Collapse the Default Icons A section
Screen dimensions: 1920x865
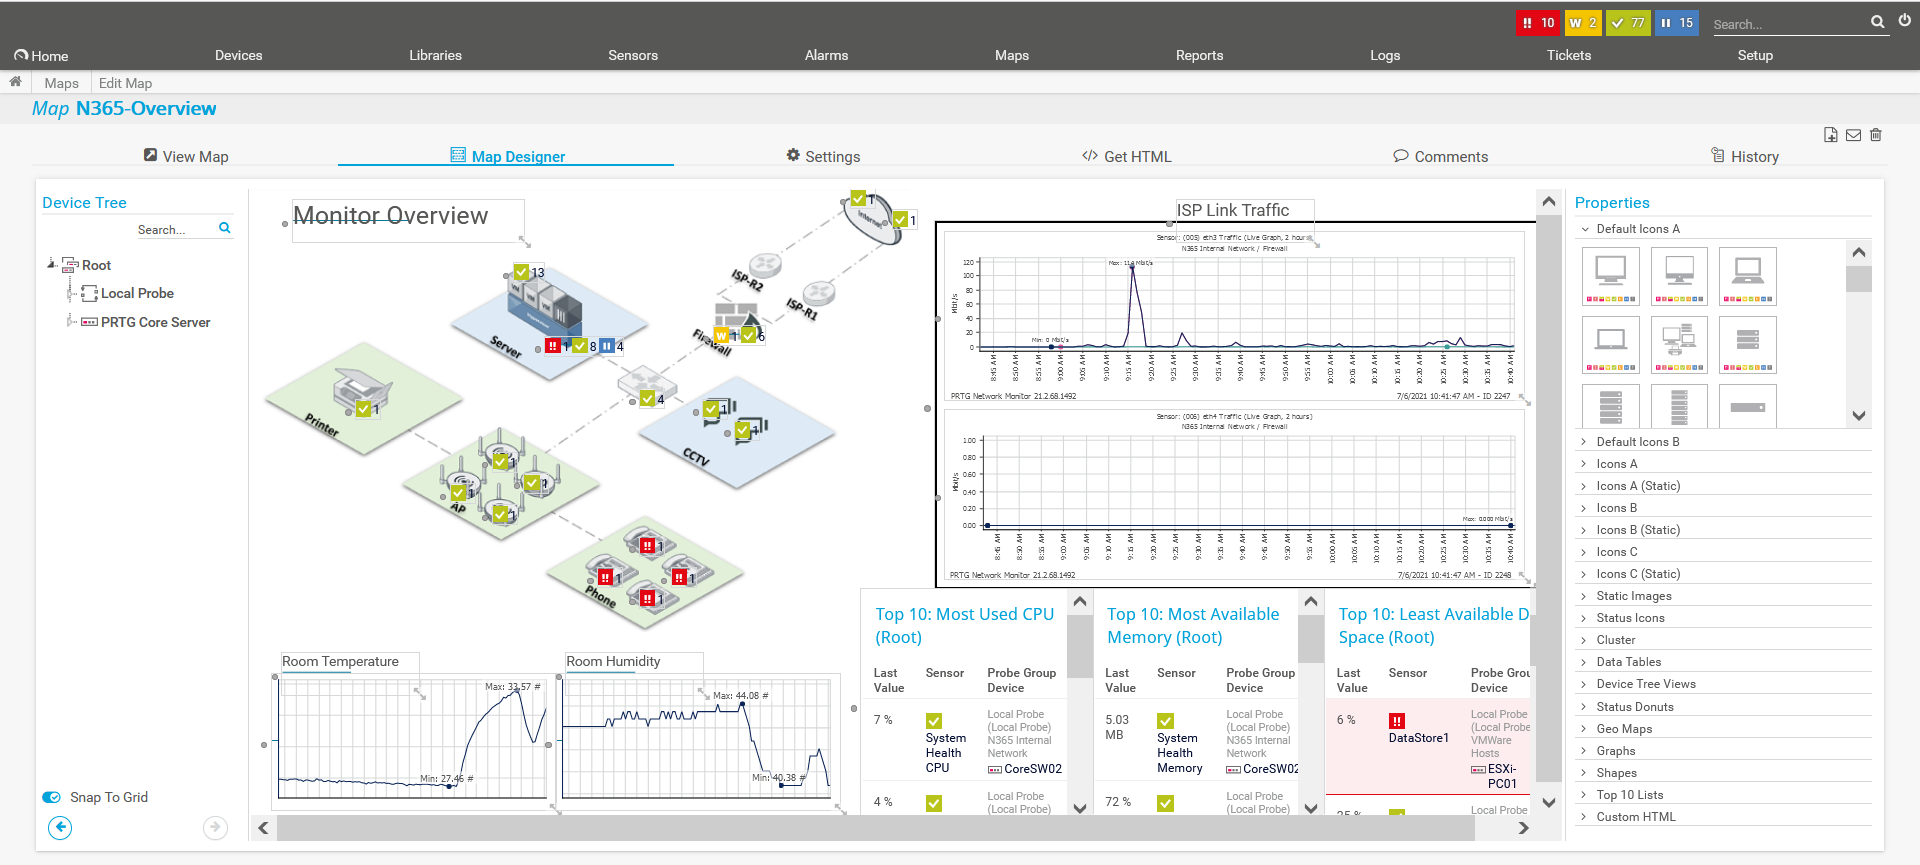tap(1585, 229)
